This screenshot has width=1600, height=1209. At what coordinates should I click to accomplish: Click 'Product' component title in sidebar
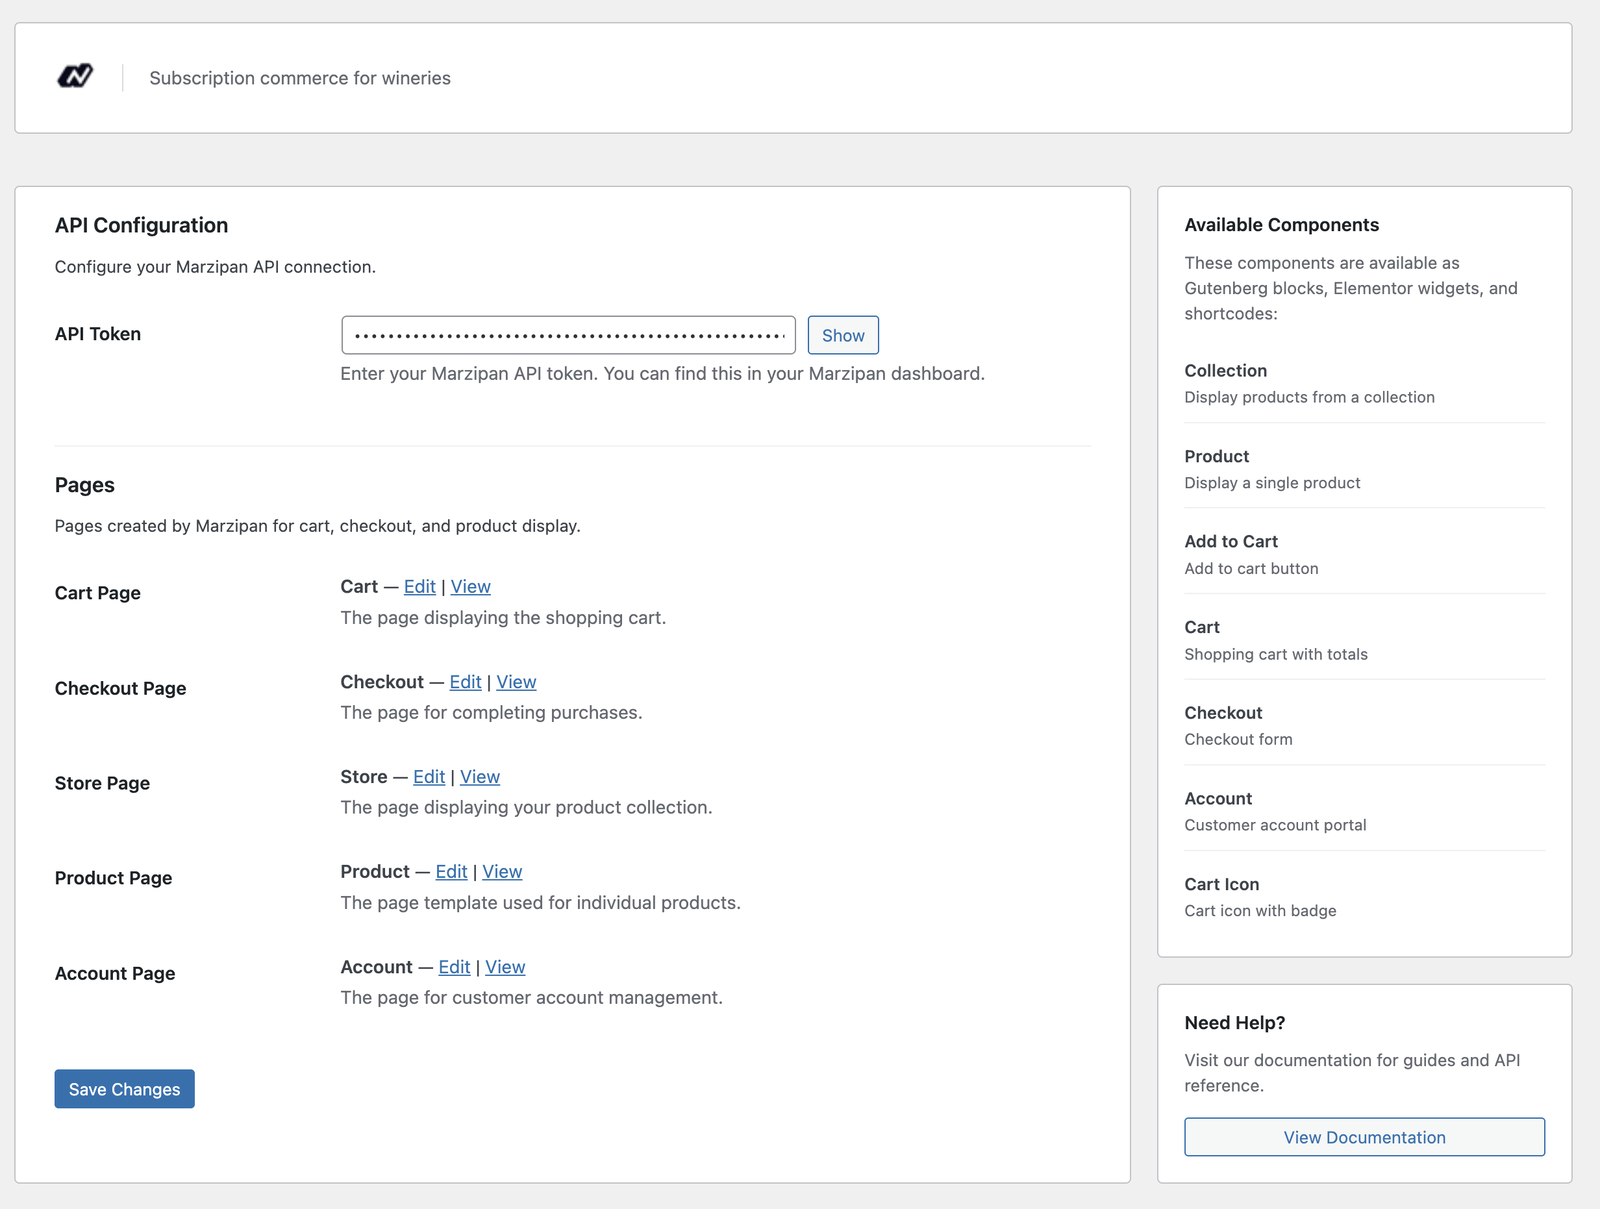1217,457
